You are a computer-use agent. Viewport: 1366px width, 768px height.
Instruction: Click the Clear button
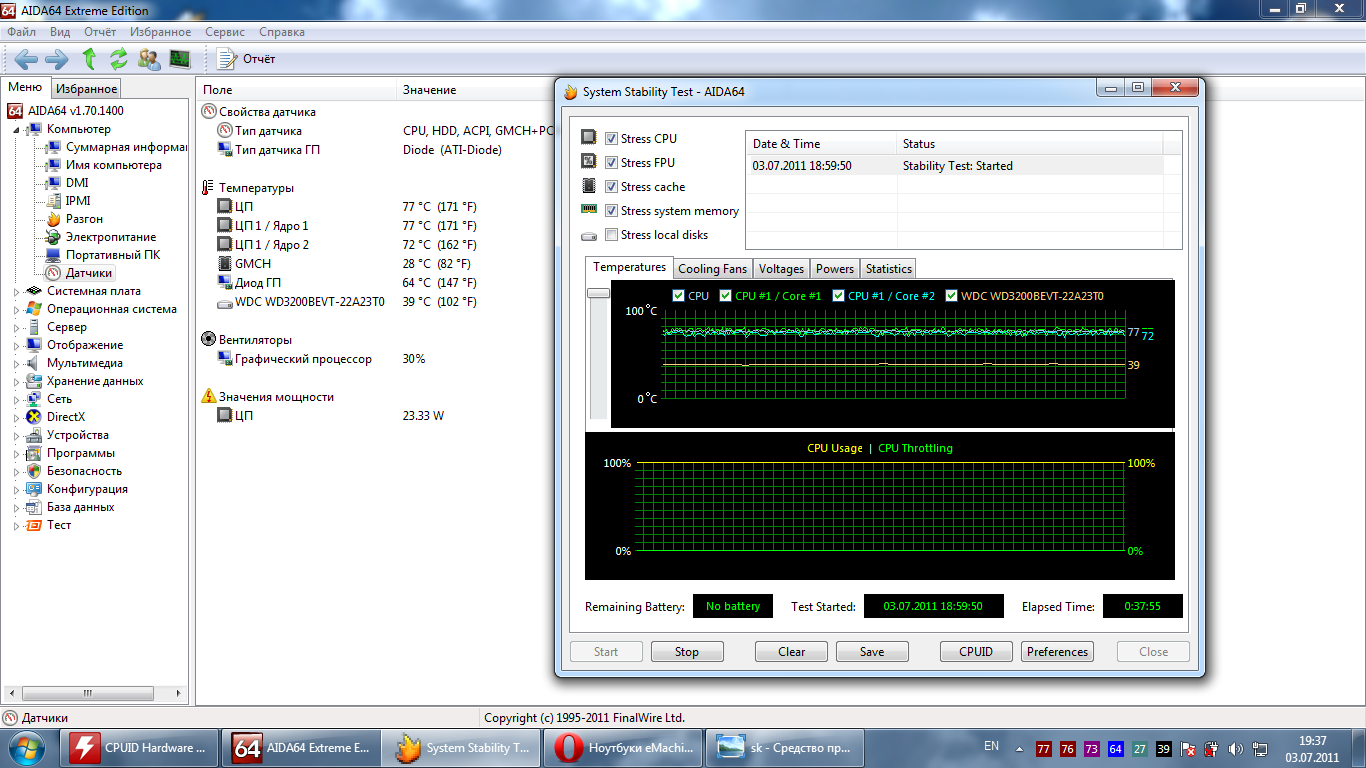tap(791, 652)
